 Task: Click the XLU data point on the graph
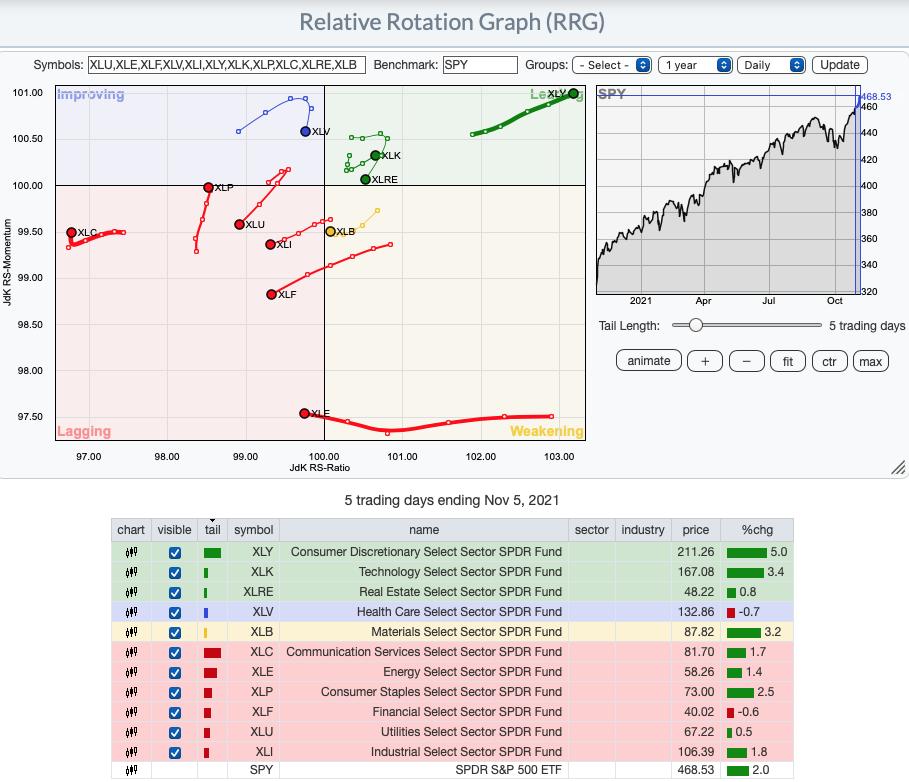239,224
